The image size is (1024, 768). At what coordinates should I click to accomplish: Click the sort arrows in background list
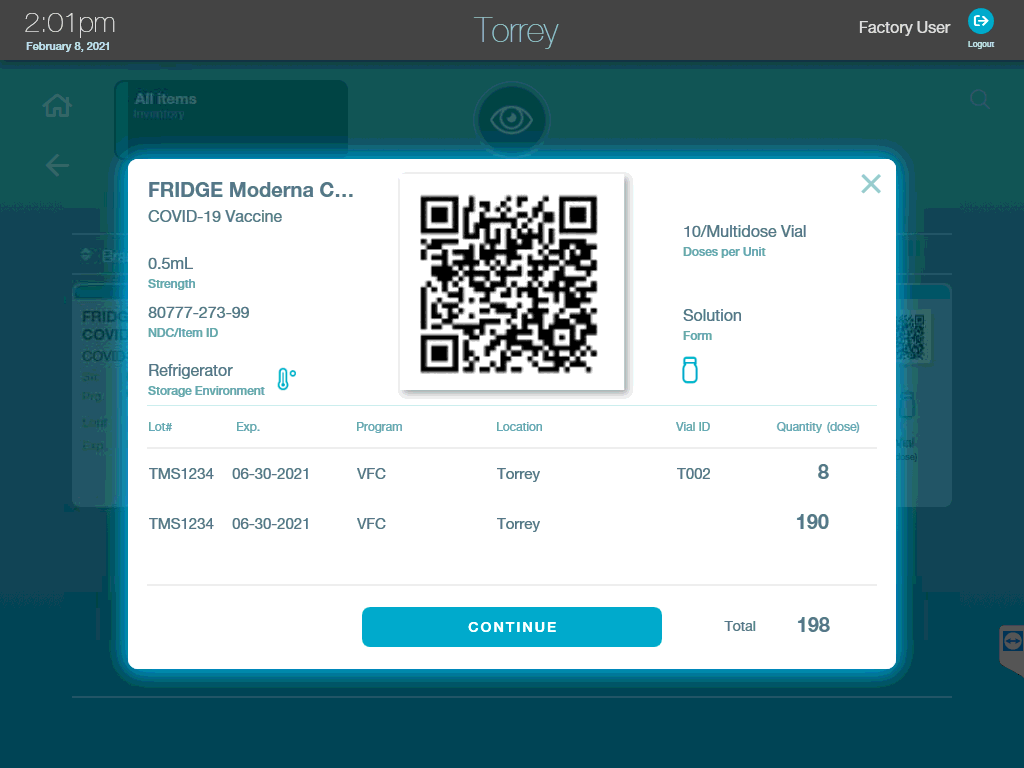pyautogui.click(x=86, y=255)
